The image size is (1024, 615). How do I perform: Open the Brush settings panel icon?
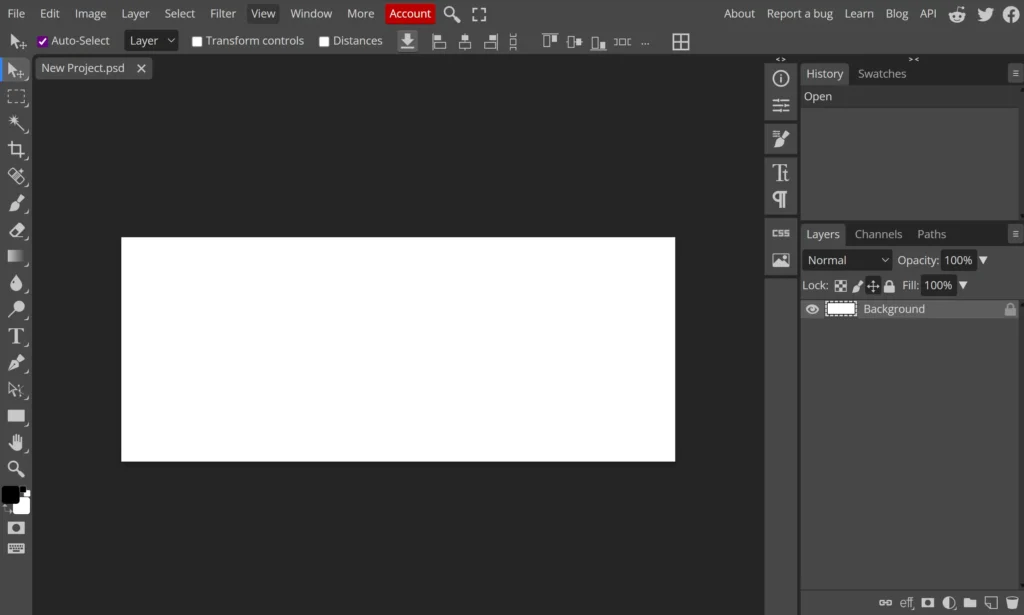[x=780, y=138]
